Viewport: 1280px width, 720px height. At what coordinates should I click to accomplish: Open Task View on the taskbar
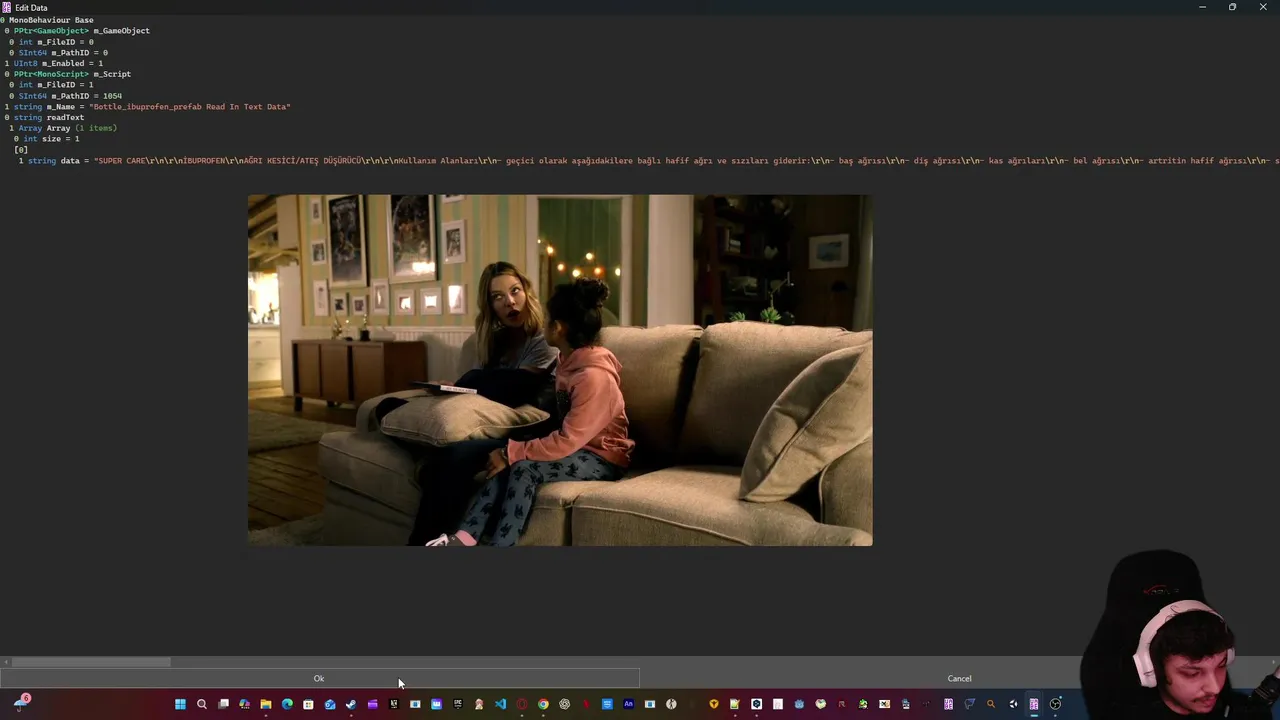[223, 704]
